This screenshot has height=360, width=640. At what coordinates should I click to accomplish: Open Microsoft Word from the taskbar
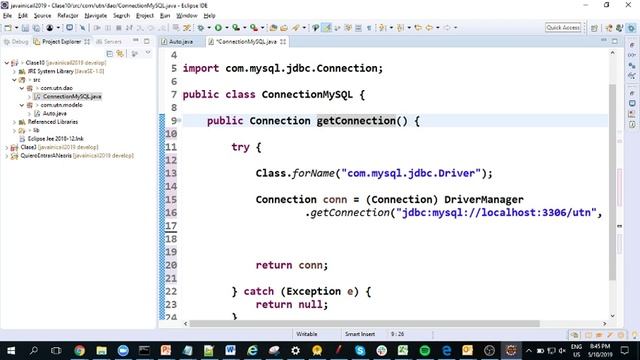[231, 350]
